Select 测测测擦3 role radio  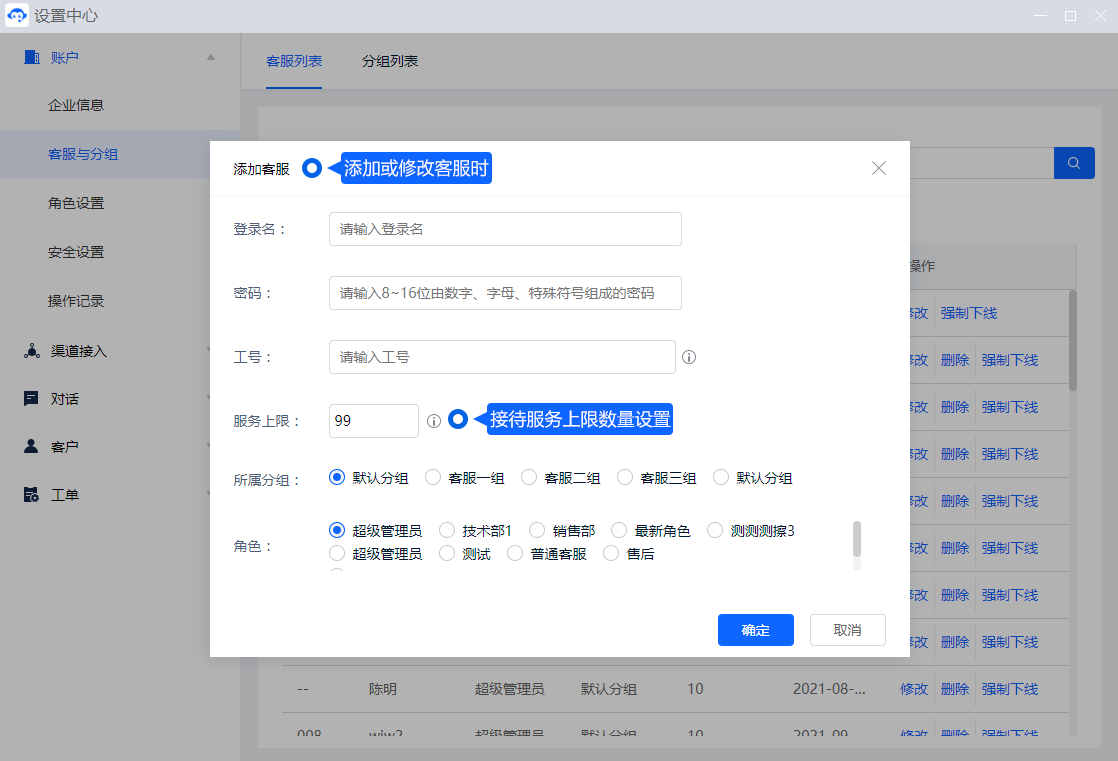pyautogui.click(x=714, y=531)
